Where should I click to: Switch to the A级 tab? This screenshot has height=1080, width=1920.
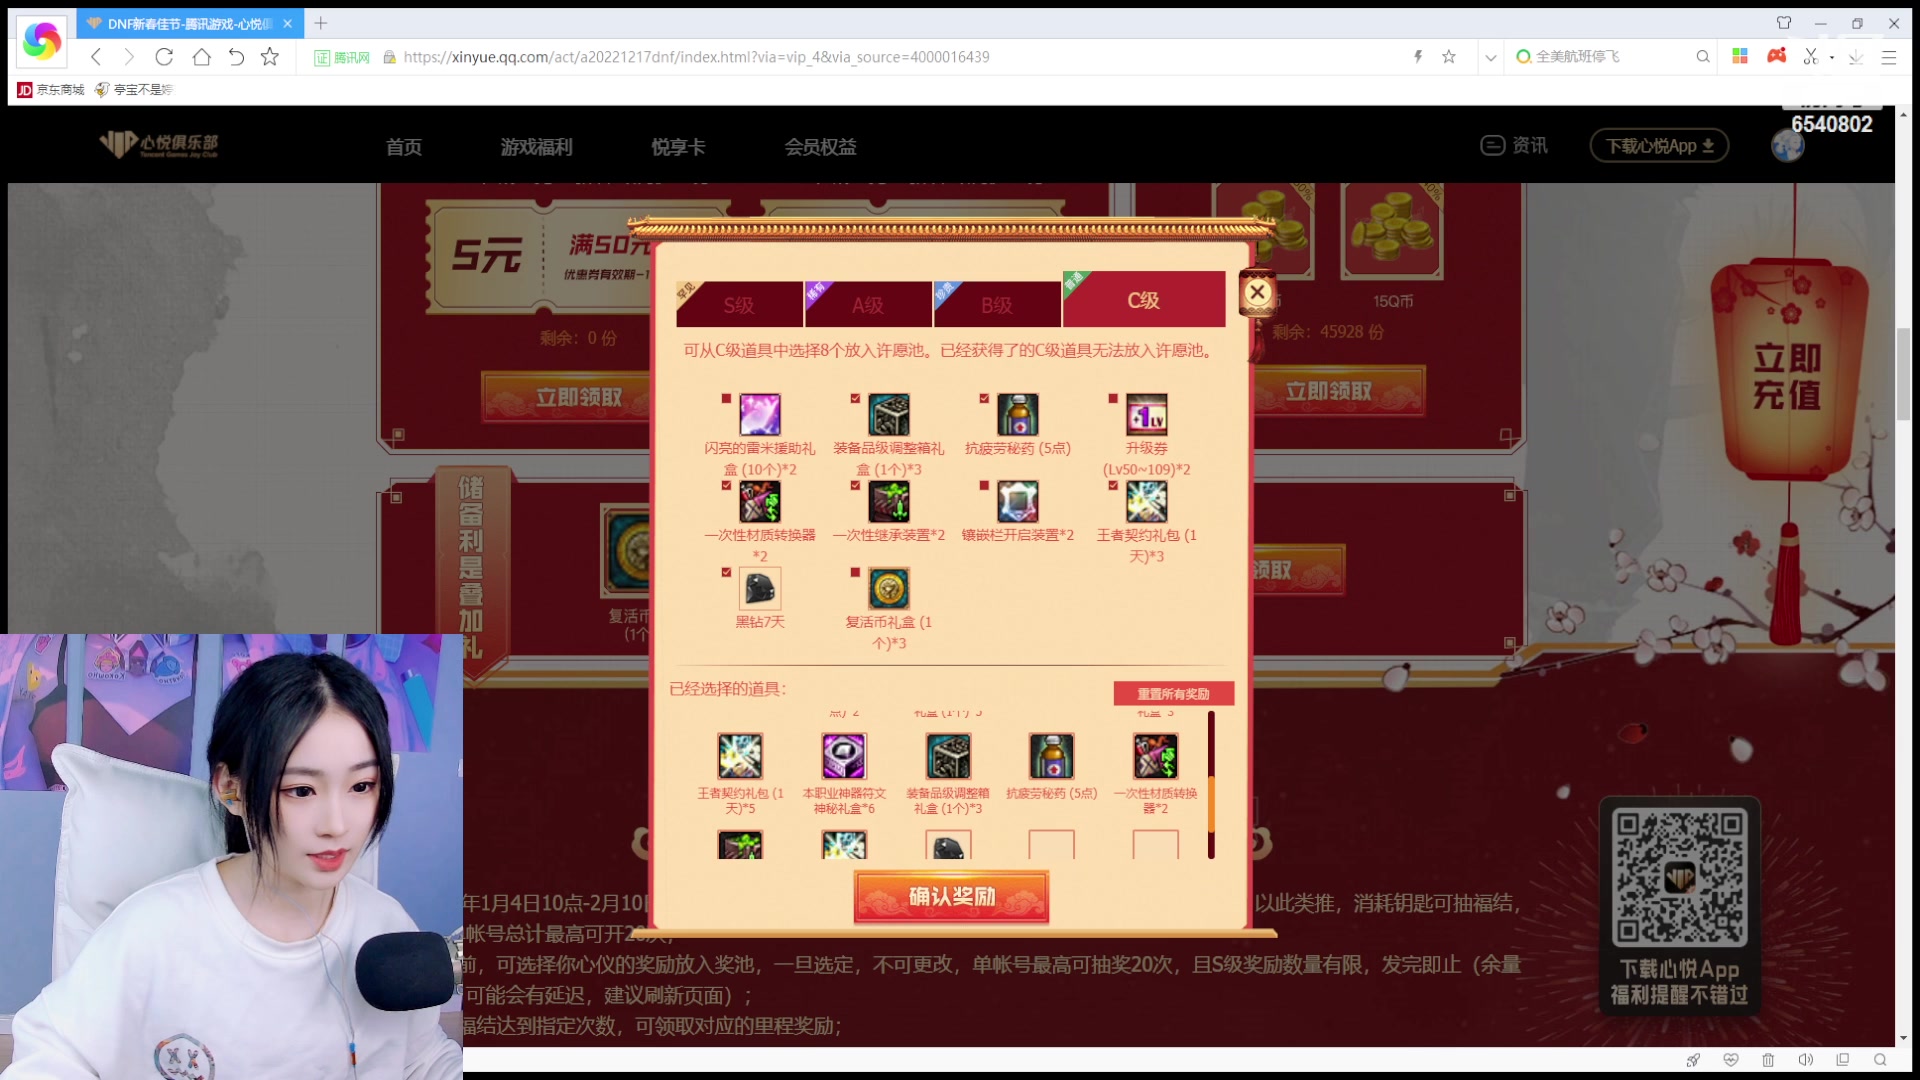click(868, 304)
